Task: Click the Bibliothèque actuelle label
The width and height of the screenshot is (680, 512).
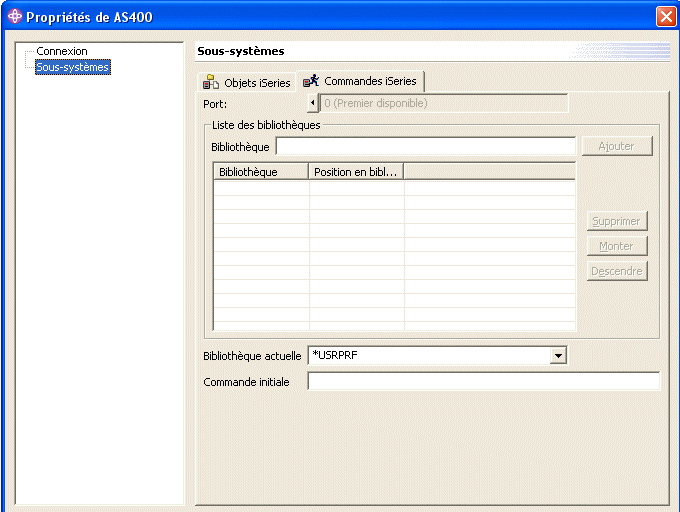Action: (x=252, y=356)
